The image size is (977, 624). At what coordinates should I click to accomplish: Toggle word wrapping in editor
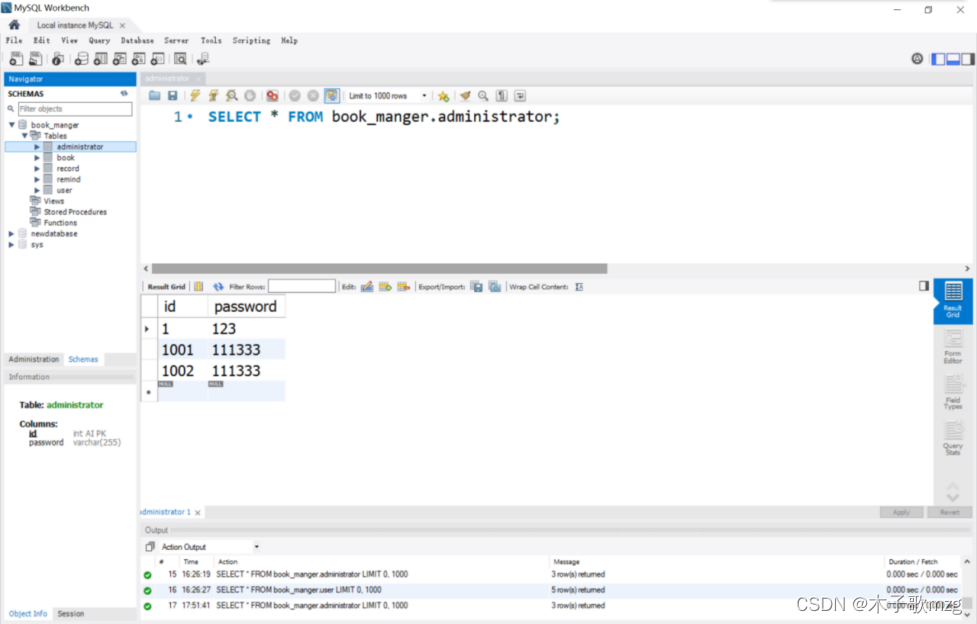(x=520, y=95)
